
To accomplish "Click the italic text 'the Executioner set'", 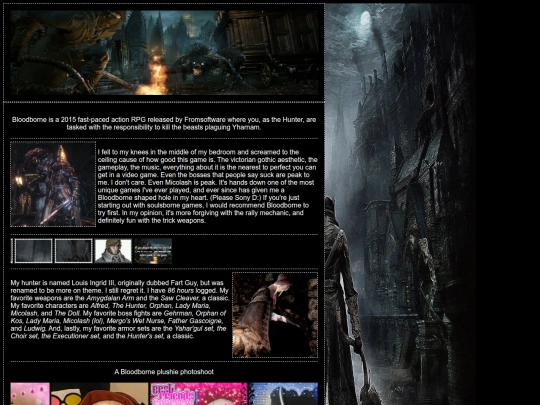I will (x=70, y=336).
